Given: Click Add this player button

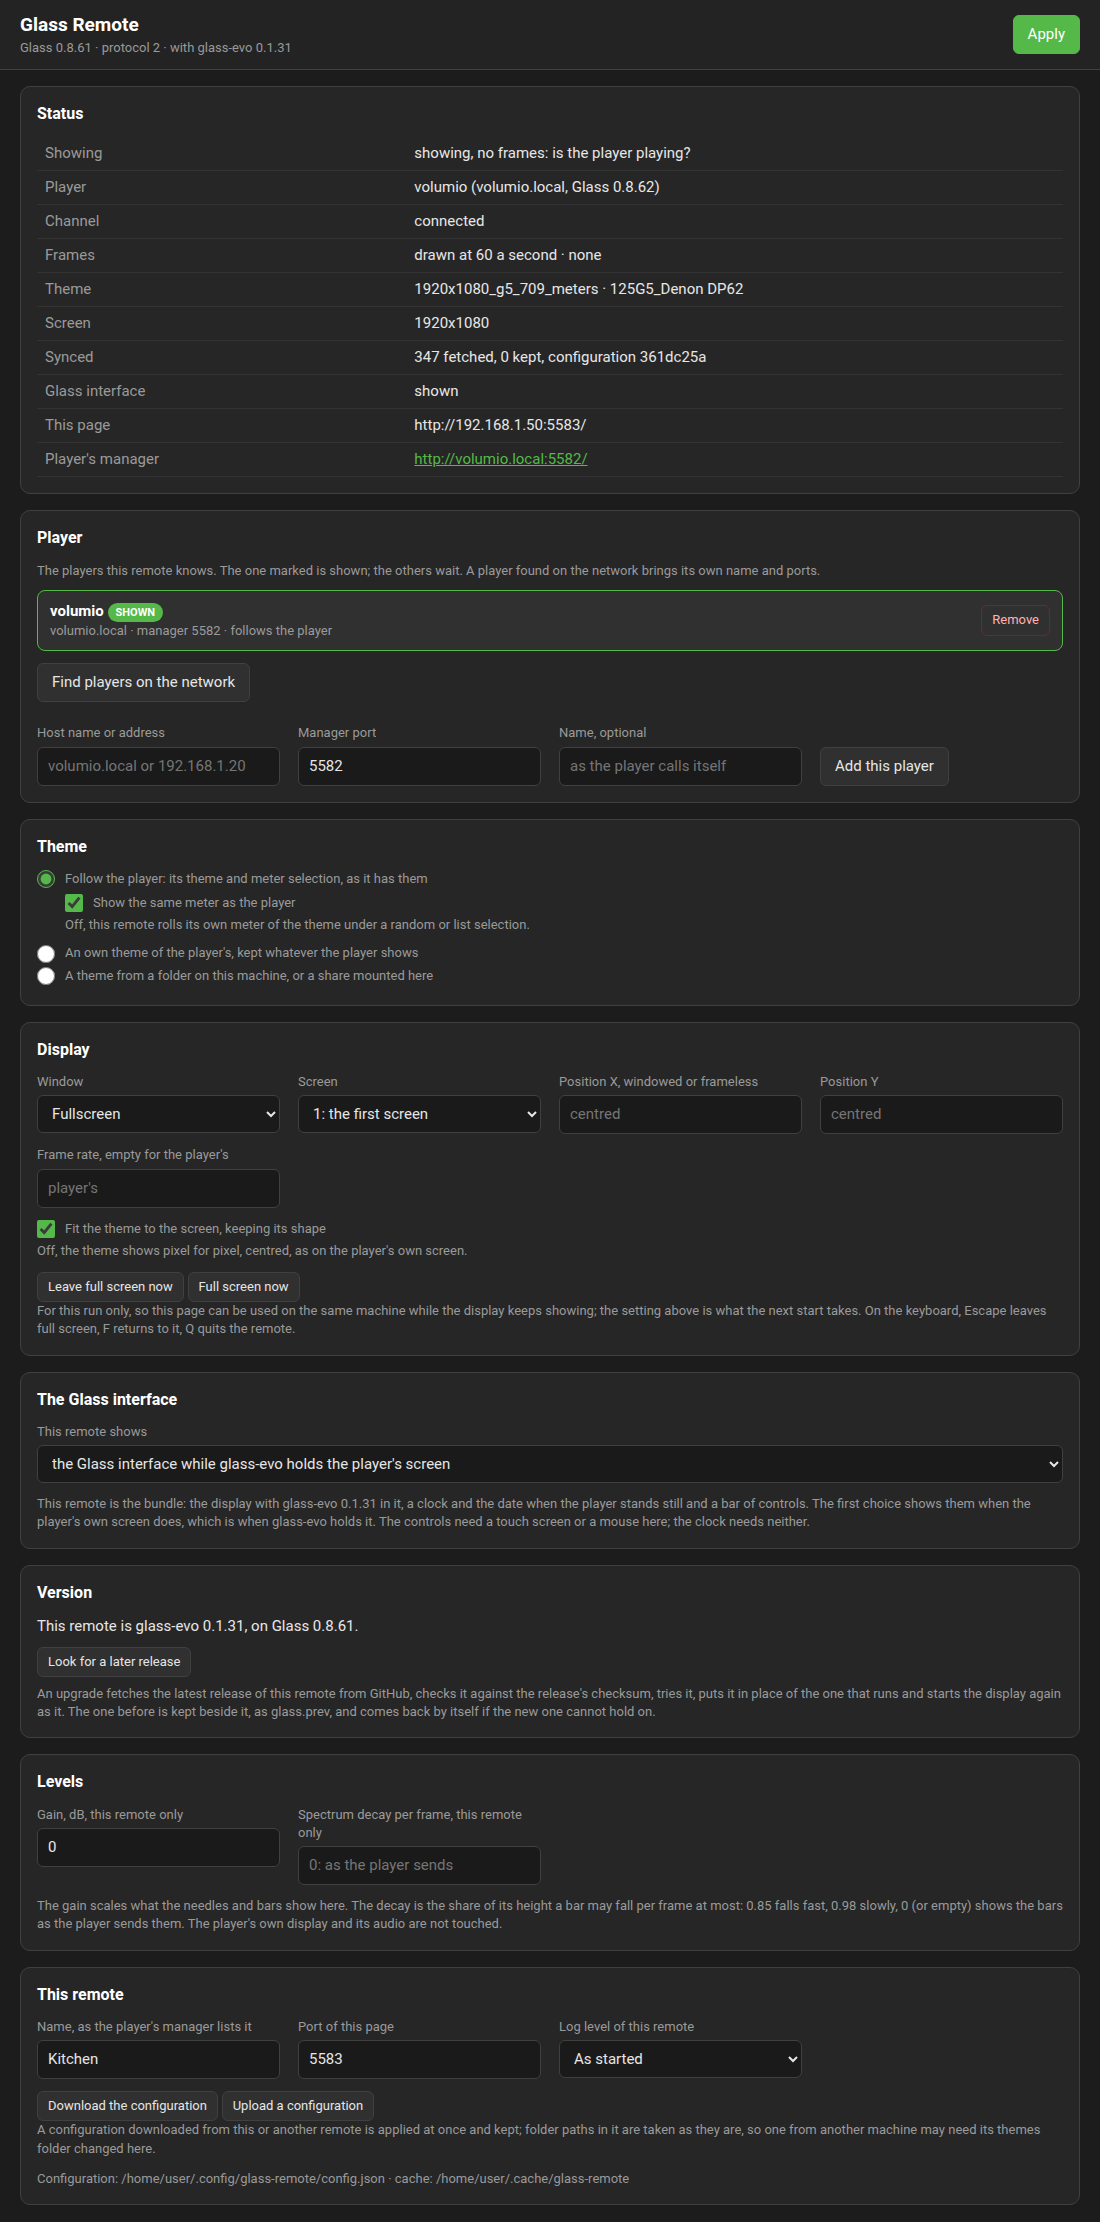Looking at the screenshot, I should (x=884, y=766).
